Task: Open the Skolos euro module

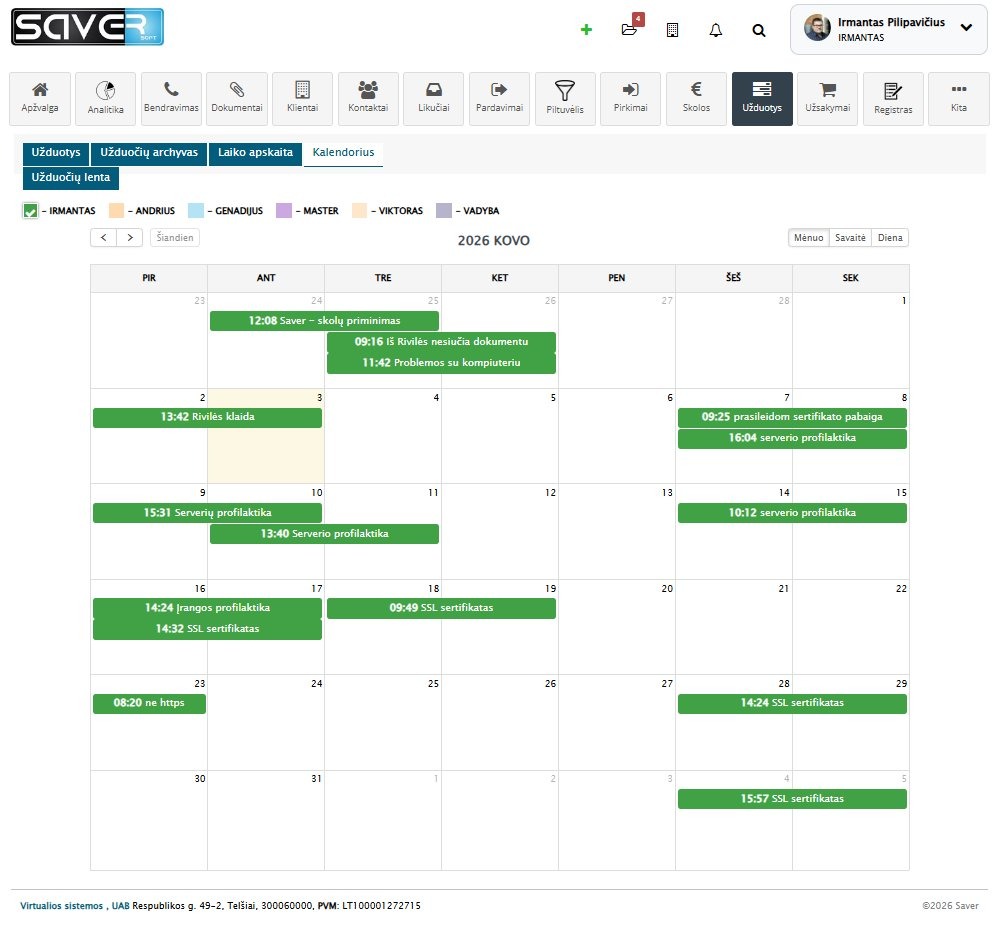Action: (696, 98)
